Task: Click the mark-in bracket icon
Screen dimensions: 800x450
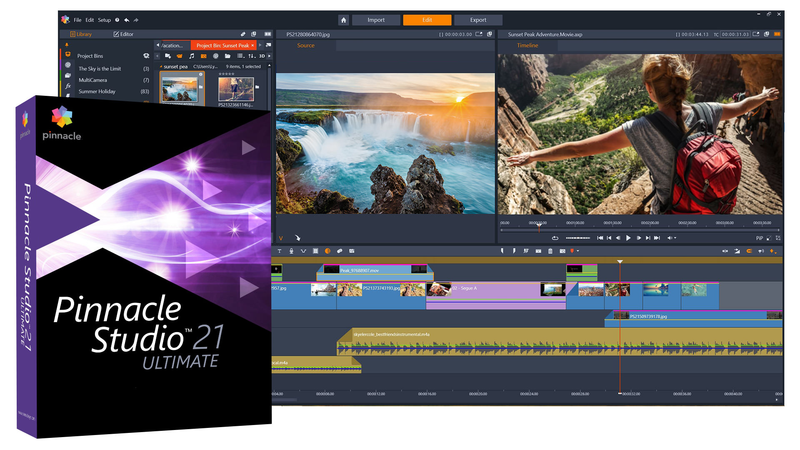Action: point(502,251)
